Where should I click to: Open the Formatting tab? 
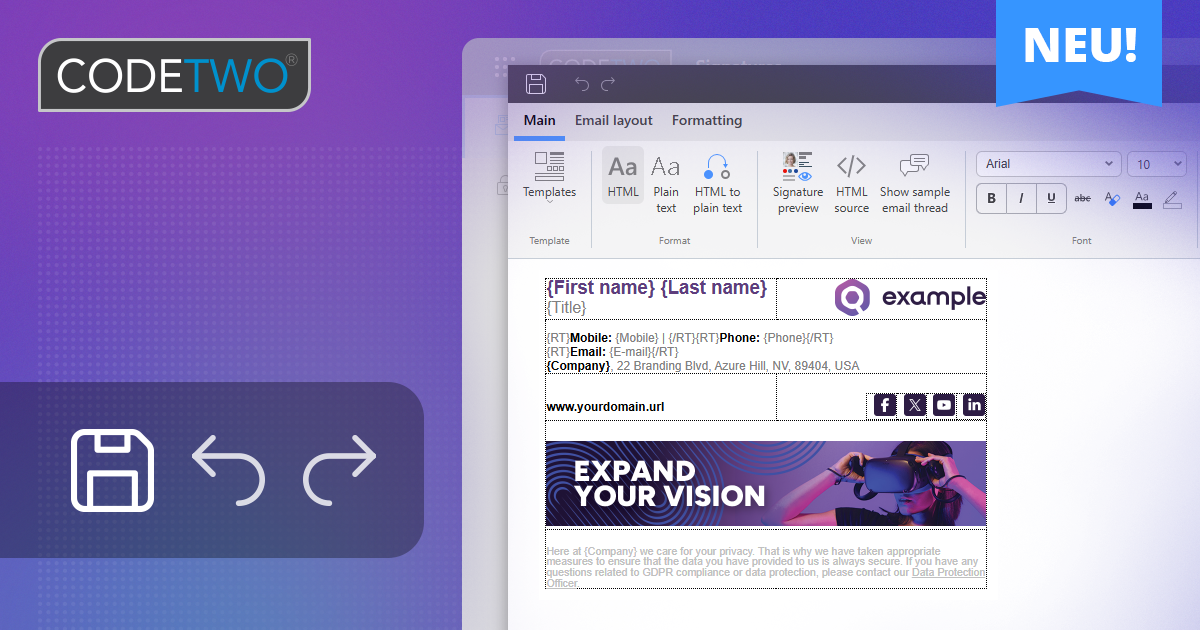point(707,120)
